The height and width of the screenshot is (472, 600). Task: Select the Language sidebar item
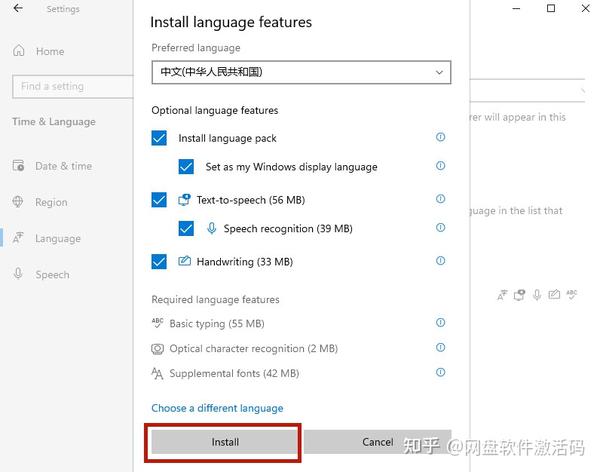tap(47, 238)
